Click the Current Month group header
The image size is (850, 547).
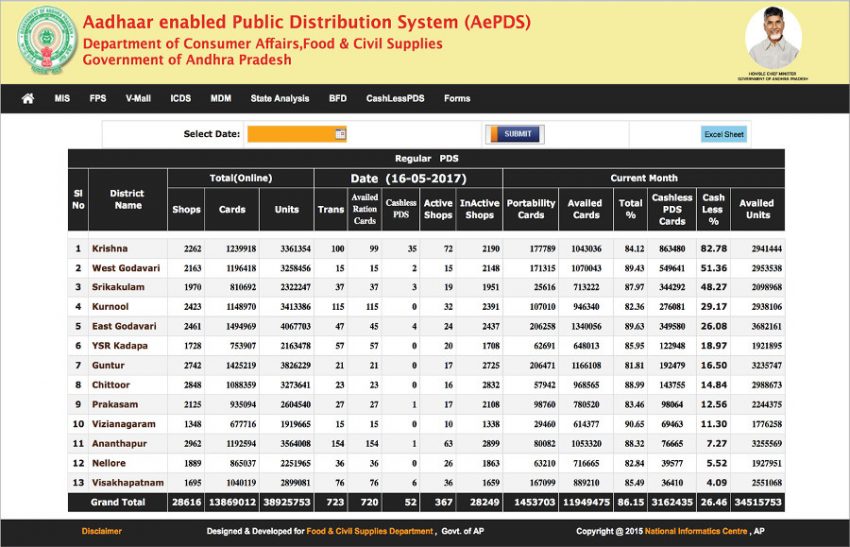coord(643,178)
